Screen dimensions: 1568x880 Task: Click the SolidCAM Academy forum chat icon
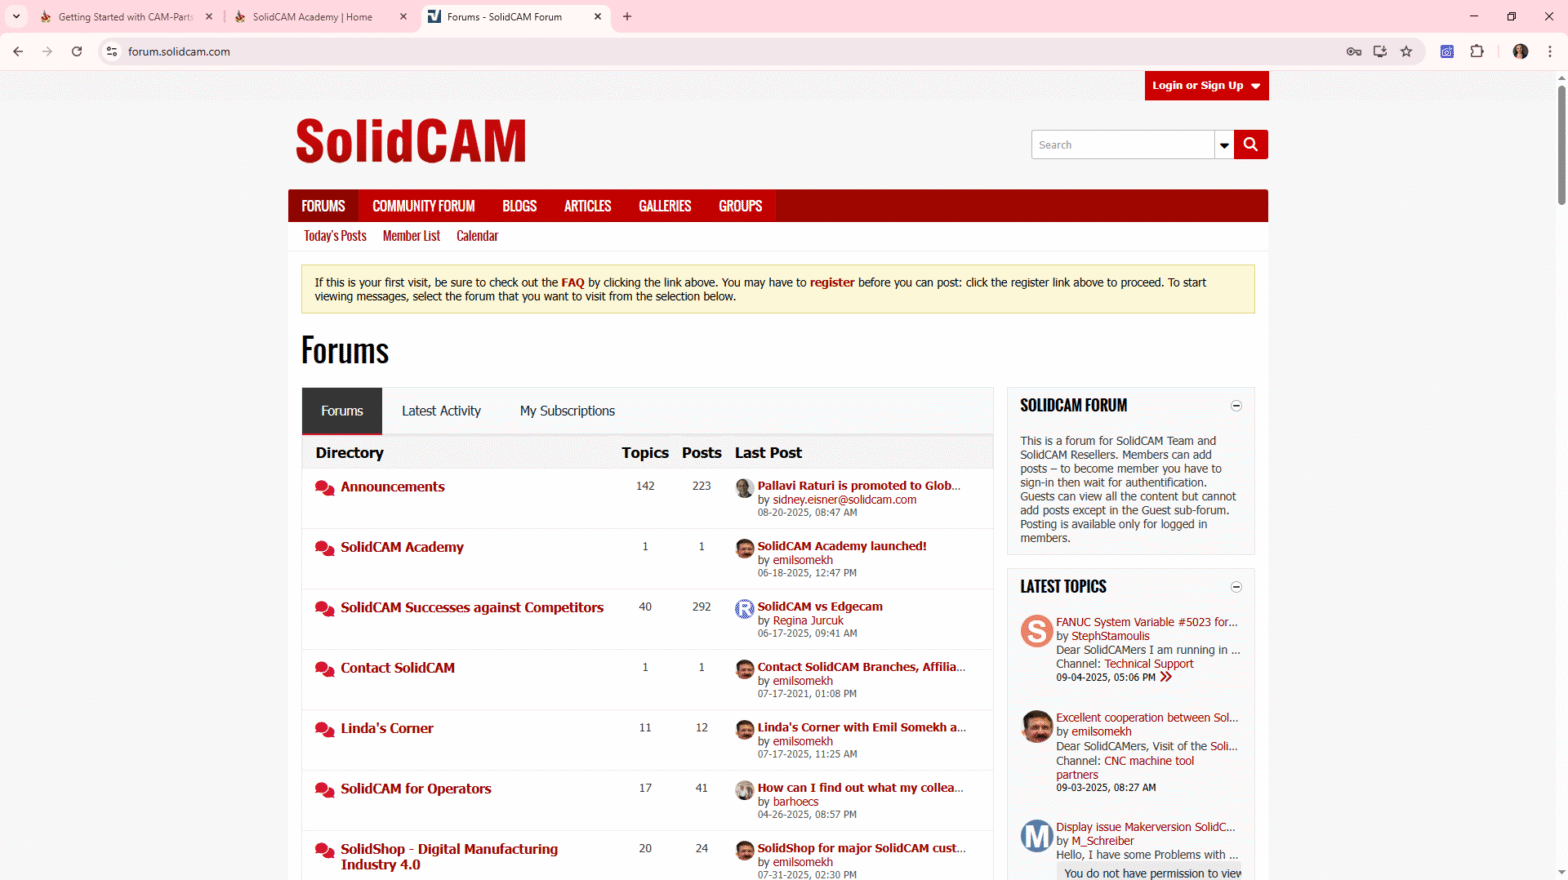point(324,548)
